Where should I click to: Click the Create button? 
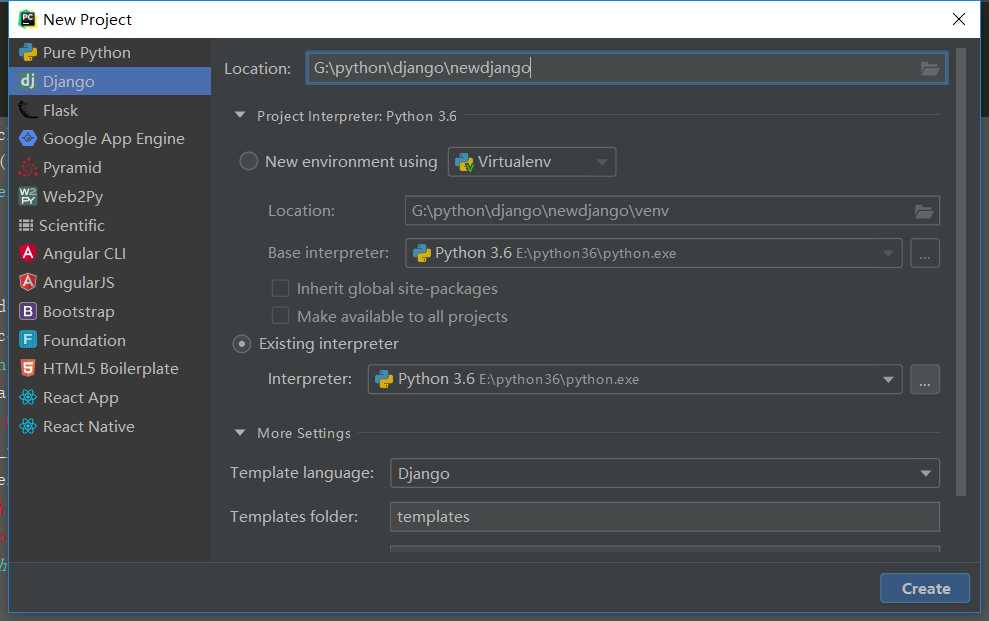925,588
